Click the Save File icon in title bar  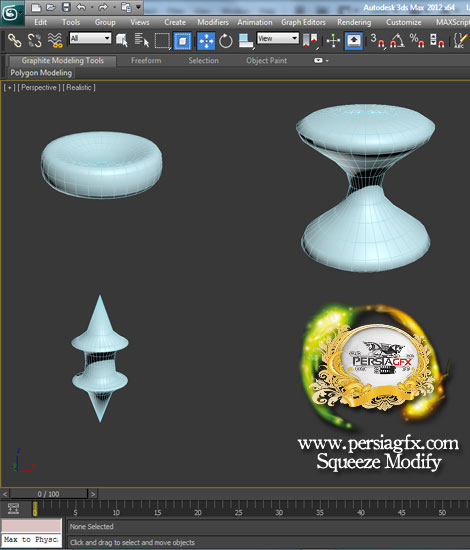tap(66, 7)
